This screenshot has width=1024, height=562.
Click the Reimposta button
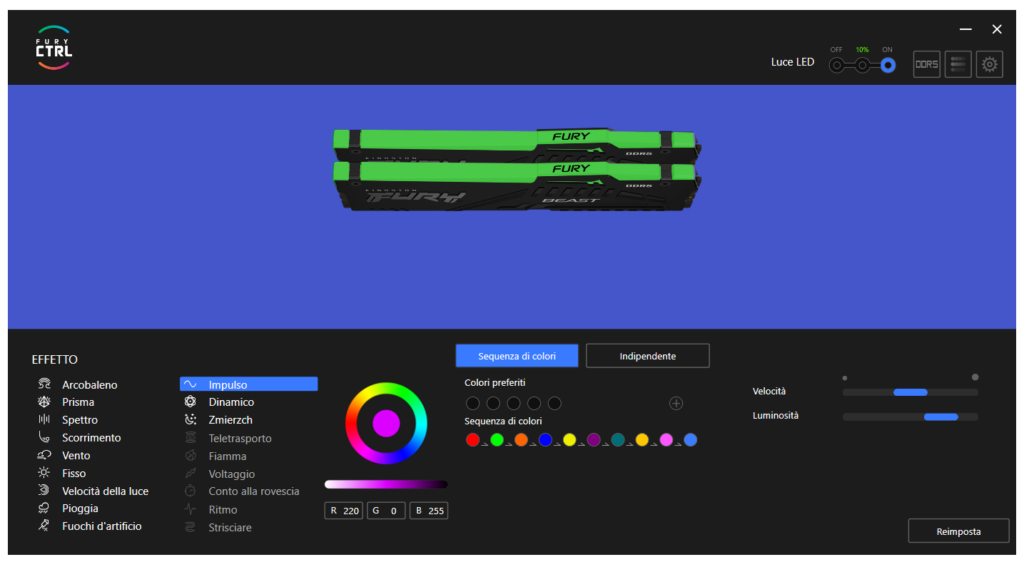958,531
